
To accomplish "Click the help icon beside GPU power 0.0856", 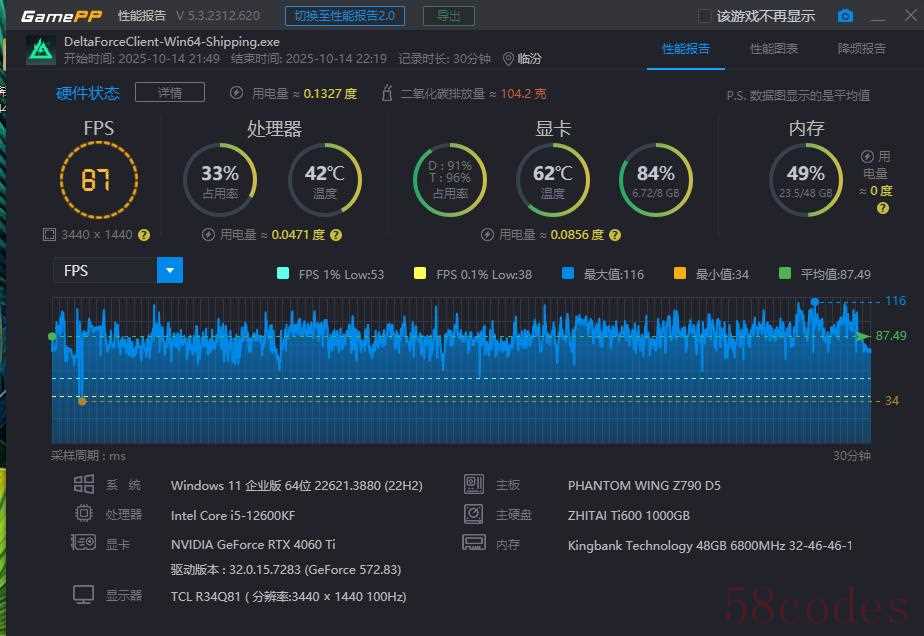I will 615,235.
